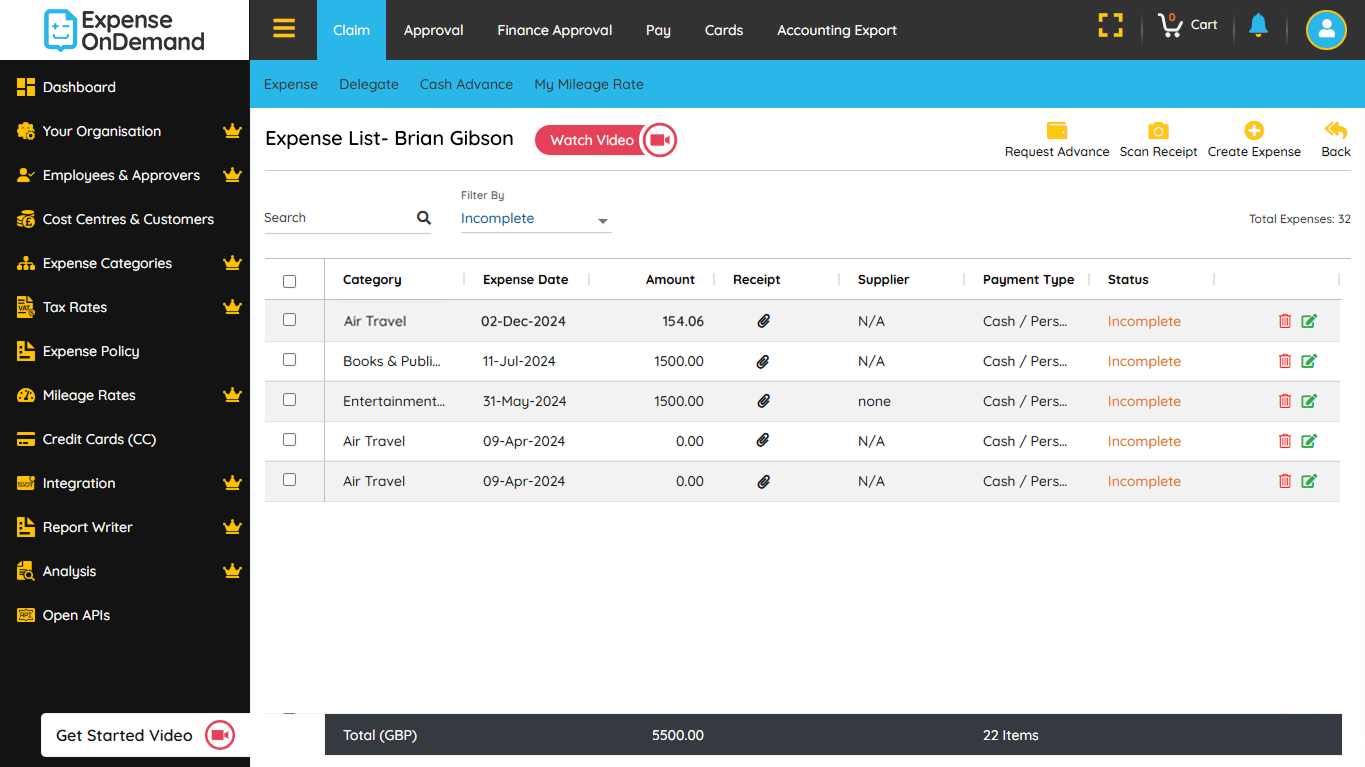Open the Cards tab
The width and height of the screenshot is (1365, 767).
(x=724, y=30)
